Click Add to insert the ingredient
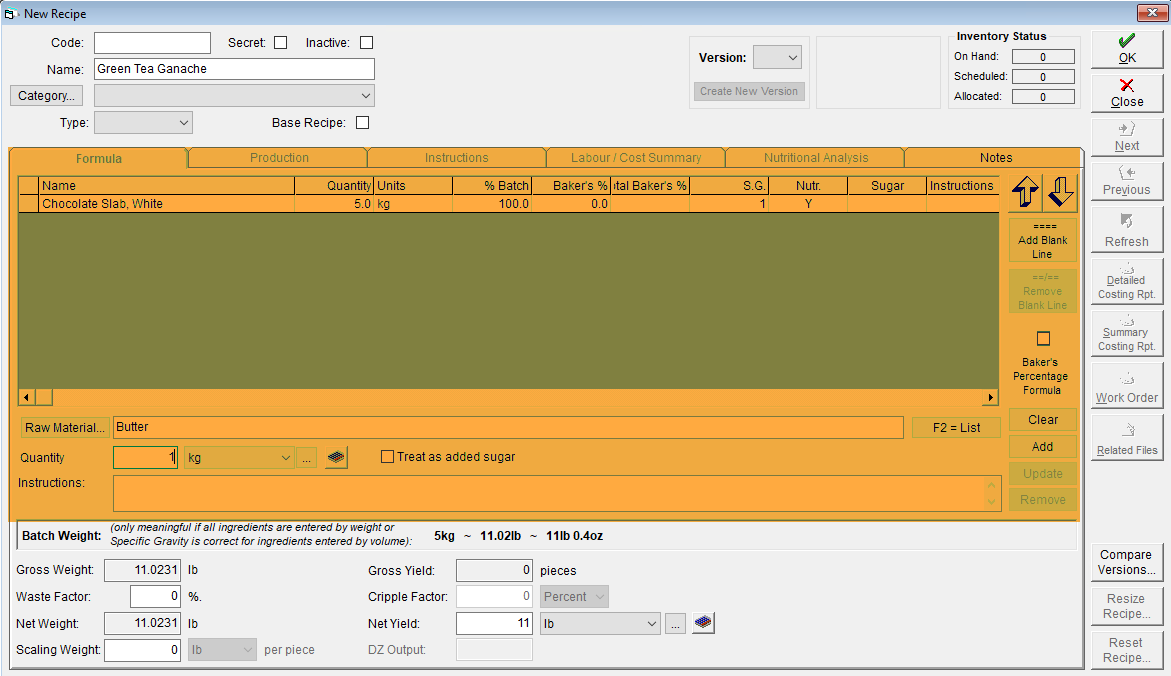The height and width of the screenshot is (676, 1171). pyautogui.click(x=1043, y=447)
